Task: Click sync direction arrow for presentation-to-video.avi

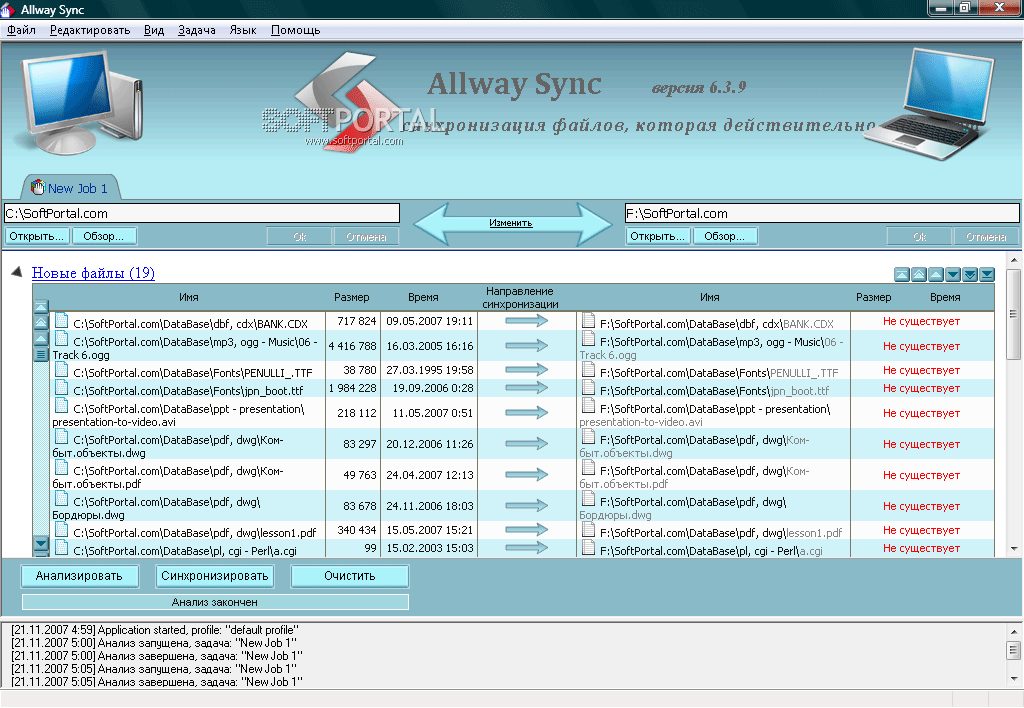Action: coord(526,413)
